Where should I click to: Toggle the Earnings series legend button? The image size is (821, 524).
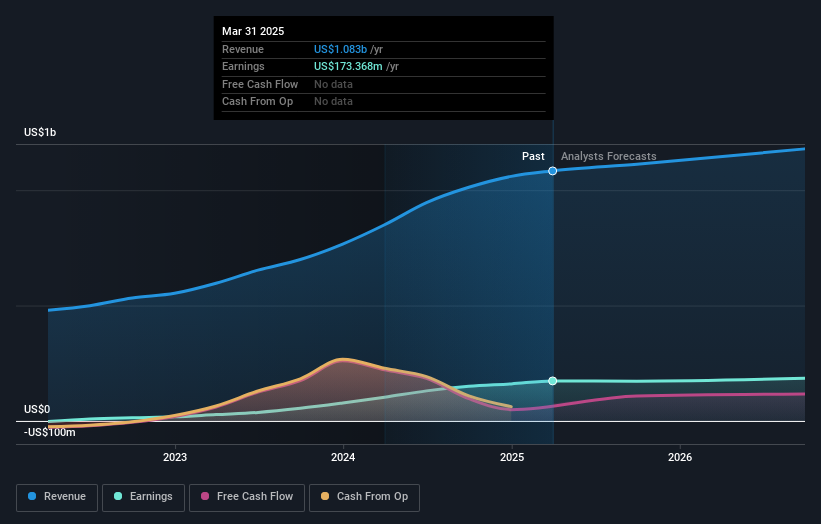[x=143, y=497]
